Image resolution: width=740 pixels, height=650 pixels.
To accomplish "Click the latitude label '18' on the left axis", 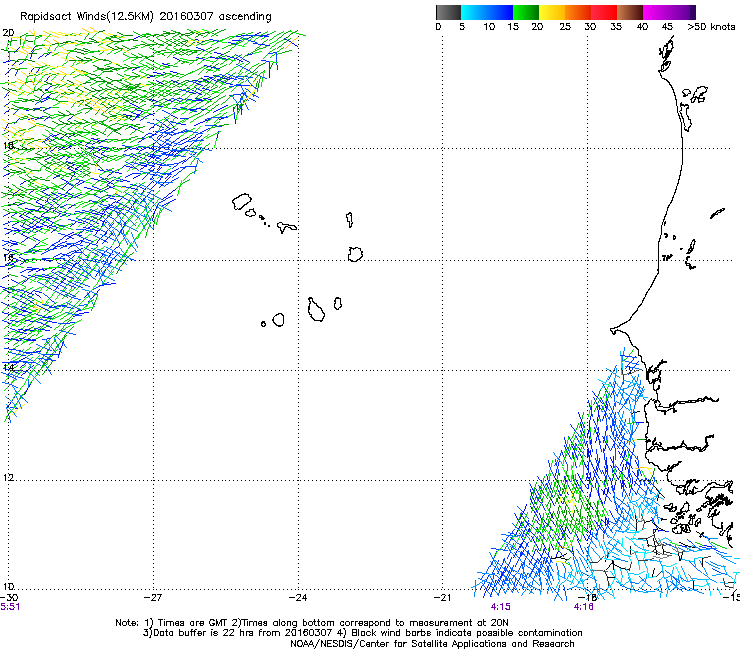I will click(8, 145).
